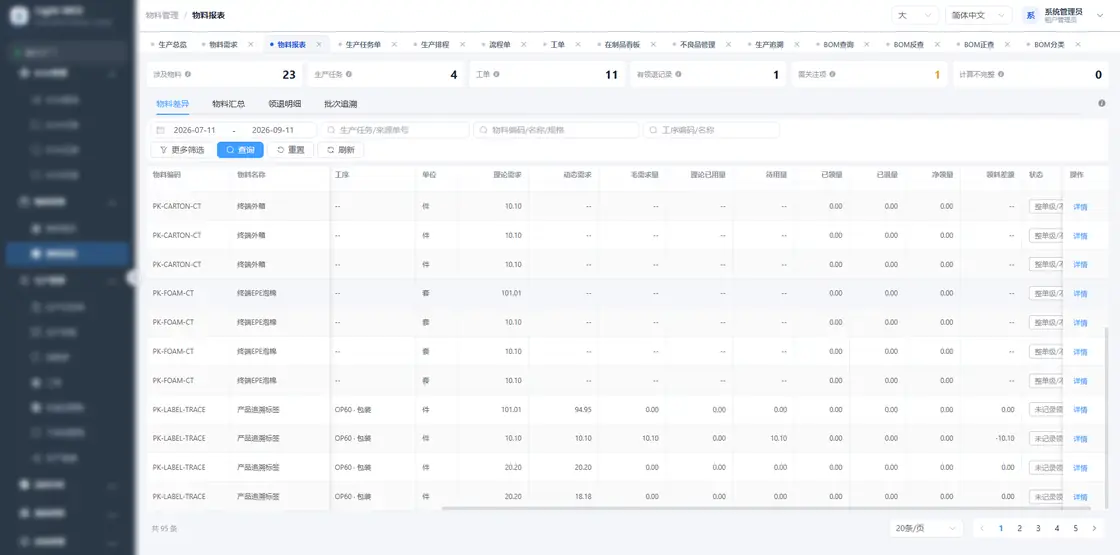Close the 生产任务单 tab
1120x555 pixels.
click(394, 44)
